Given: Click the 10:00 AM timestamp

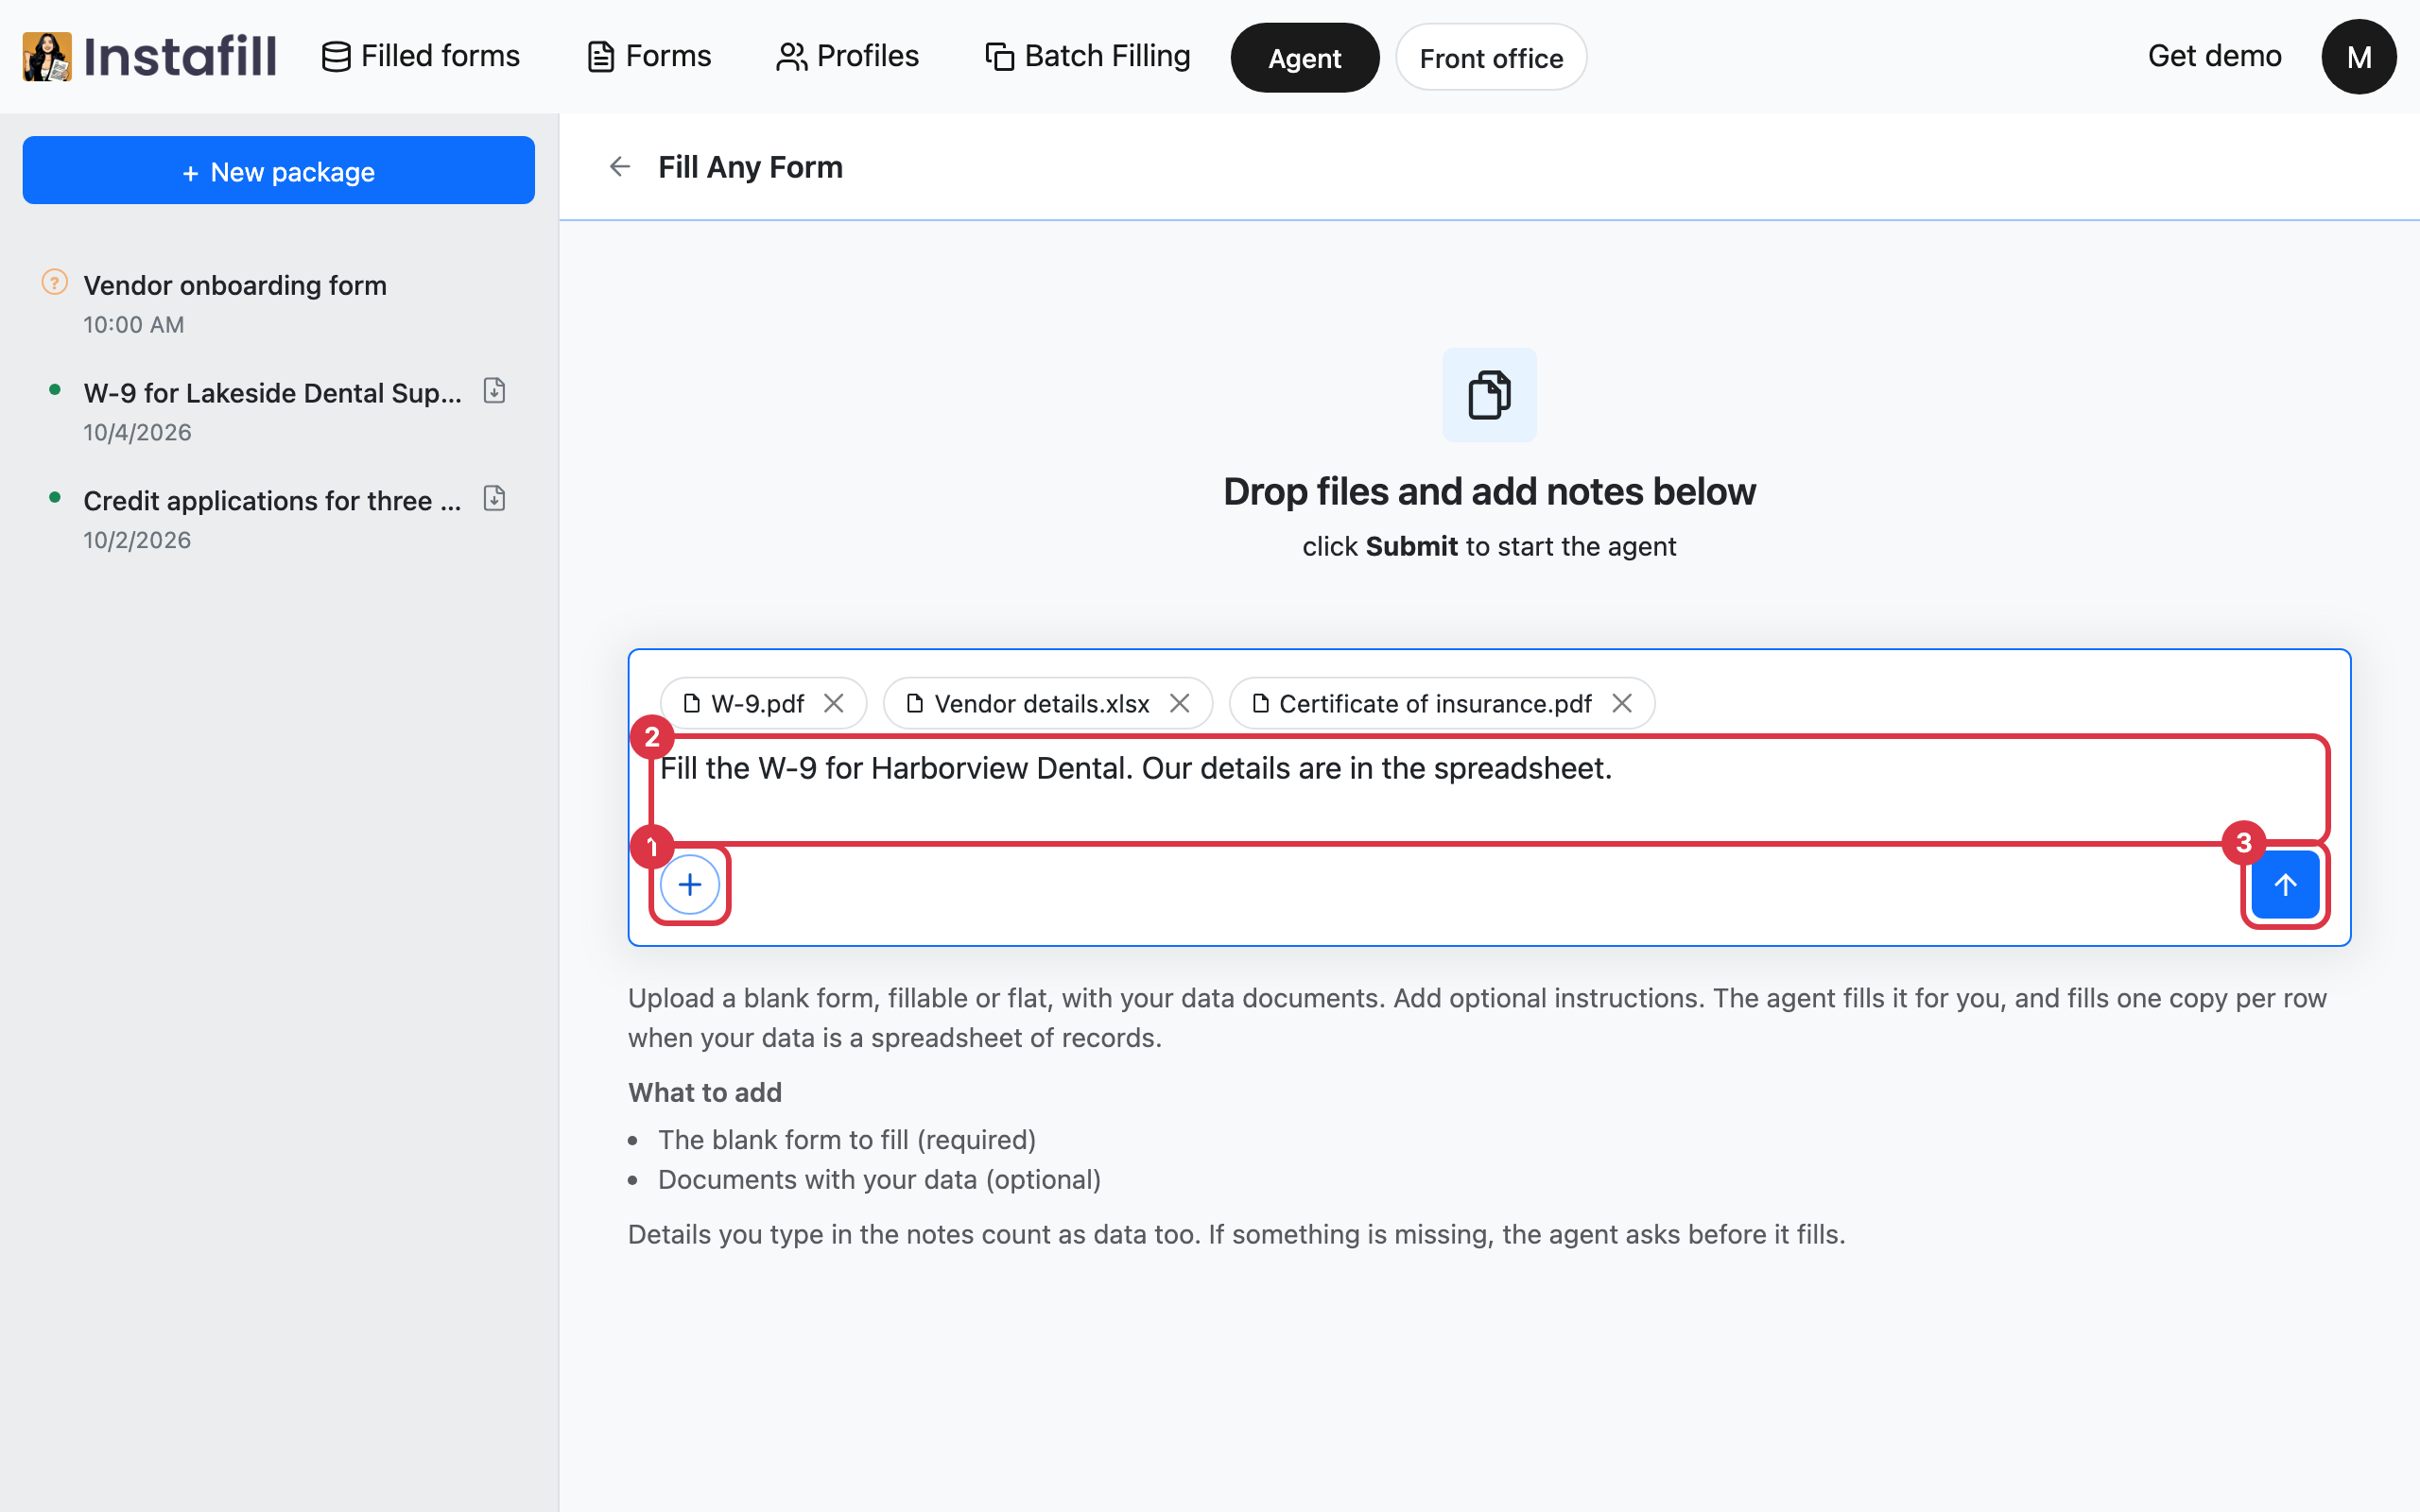Looking at the screenshot, I should [134, 325].
